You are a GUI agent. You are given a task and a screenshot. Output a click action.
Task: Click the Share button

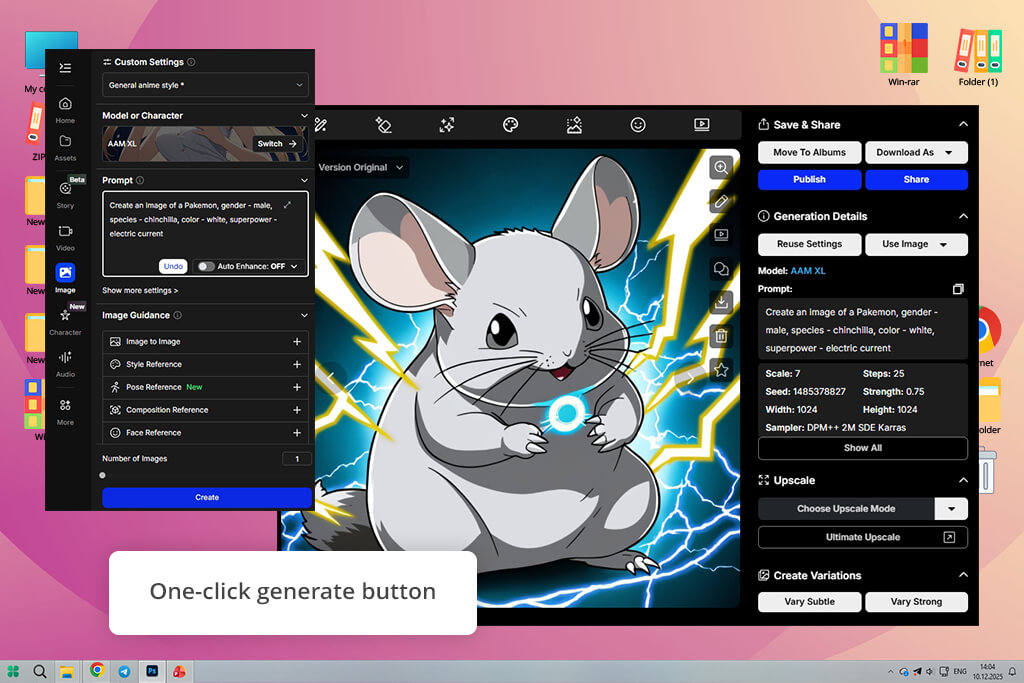[916, 180]
